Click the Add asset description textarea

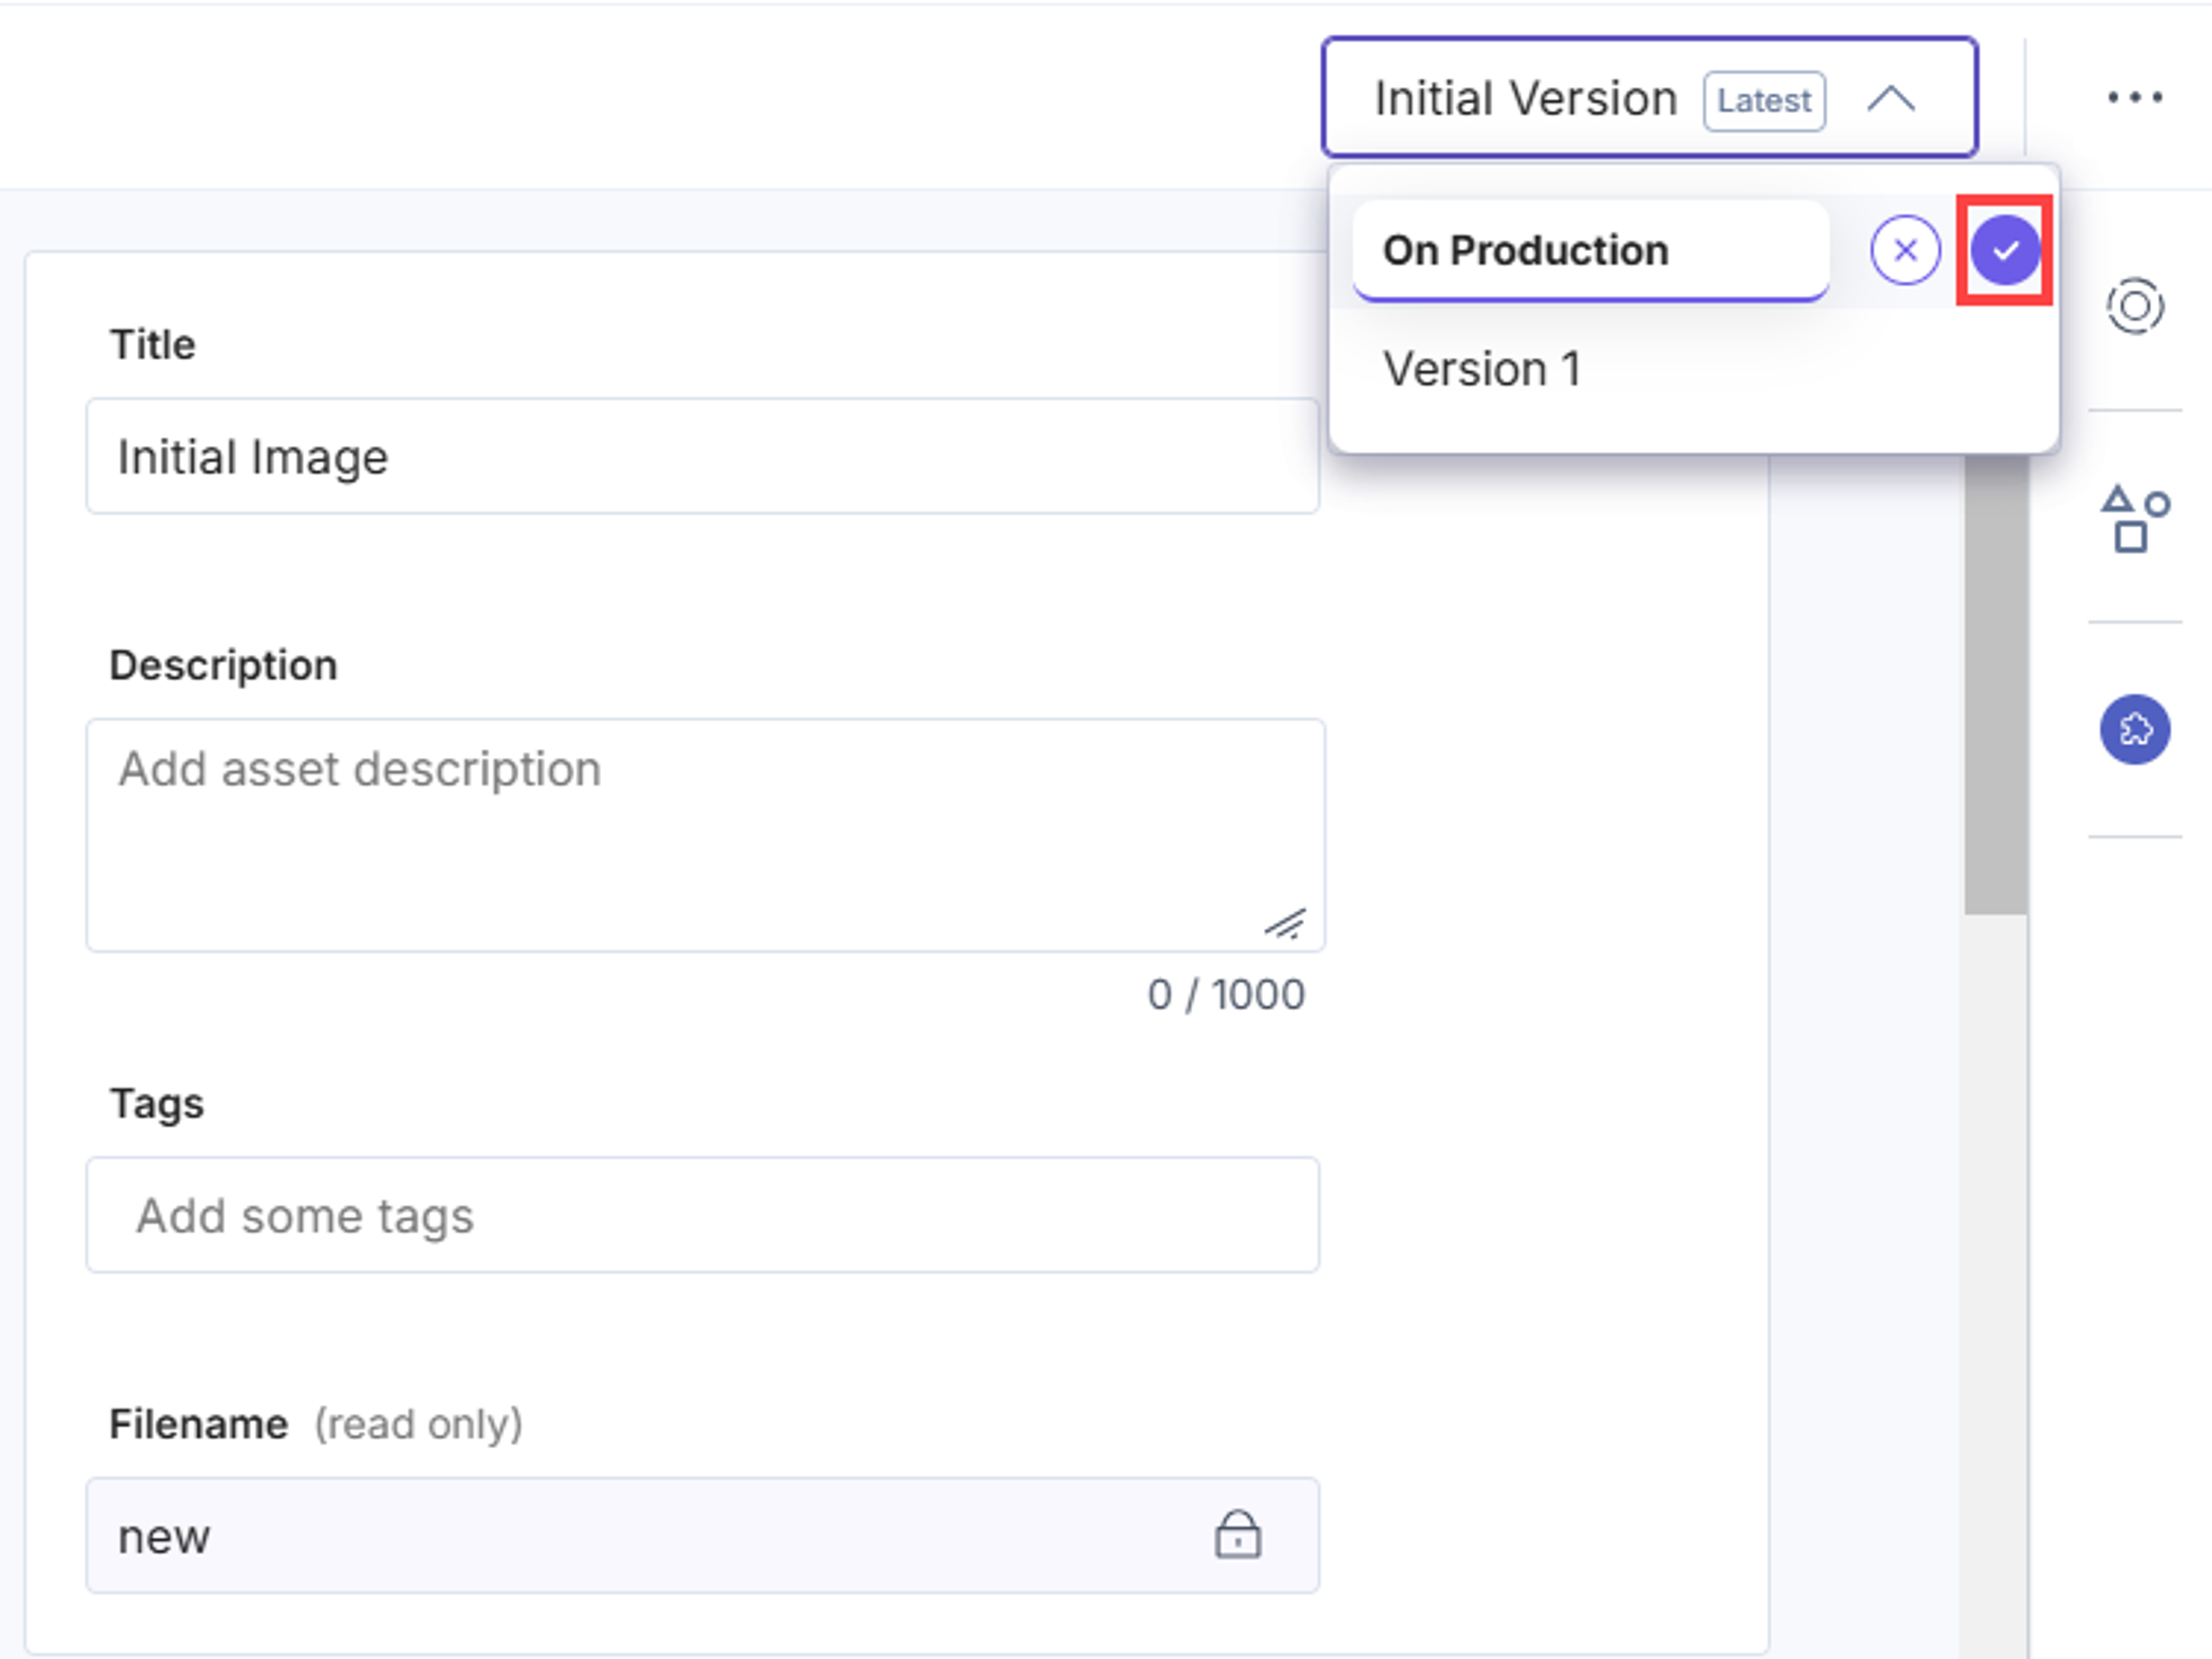pyautogui.click(x=706, y=835)
